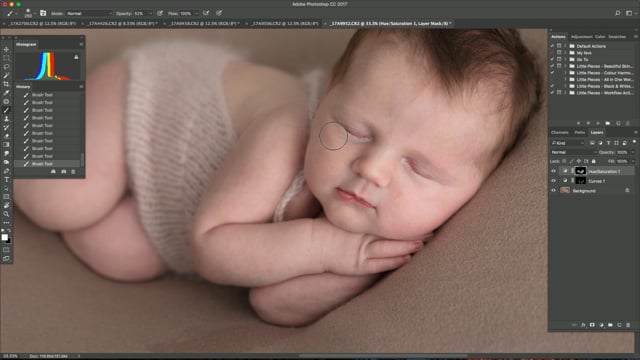Open the Histogram panel menu
Image resolution: width=640 pixels, height=360 pixels.
81,44
